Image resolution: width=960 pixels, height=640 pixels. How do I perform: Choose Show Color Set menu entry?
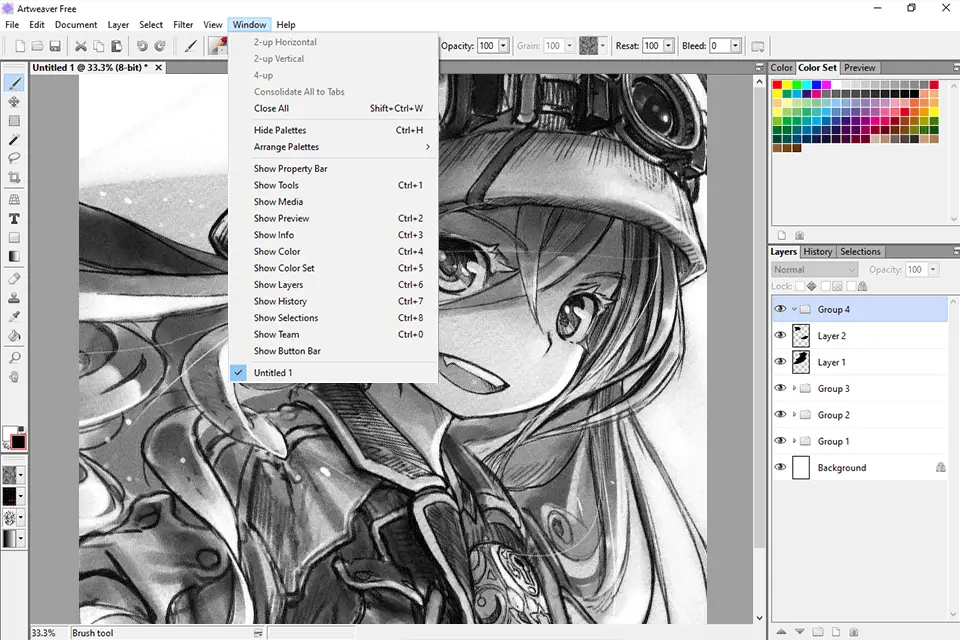point(334,268)
